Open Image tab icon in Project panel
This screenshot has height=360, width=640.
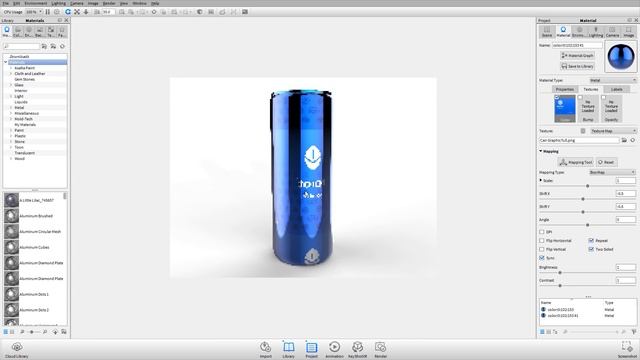[629, 31]
